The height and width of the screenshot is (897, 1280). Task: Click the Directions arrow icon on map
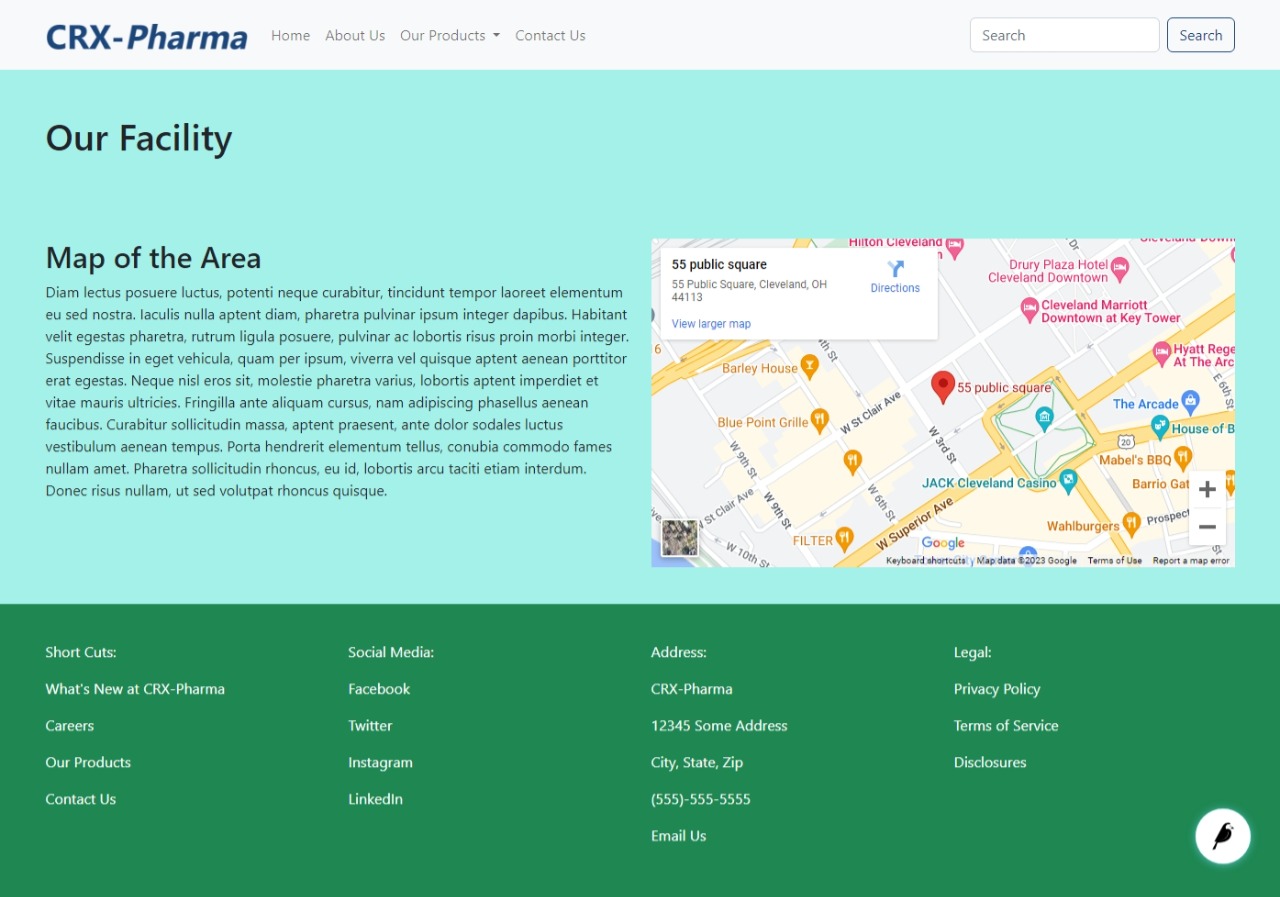tap(895, 269)
